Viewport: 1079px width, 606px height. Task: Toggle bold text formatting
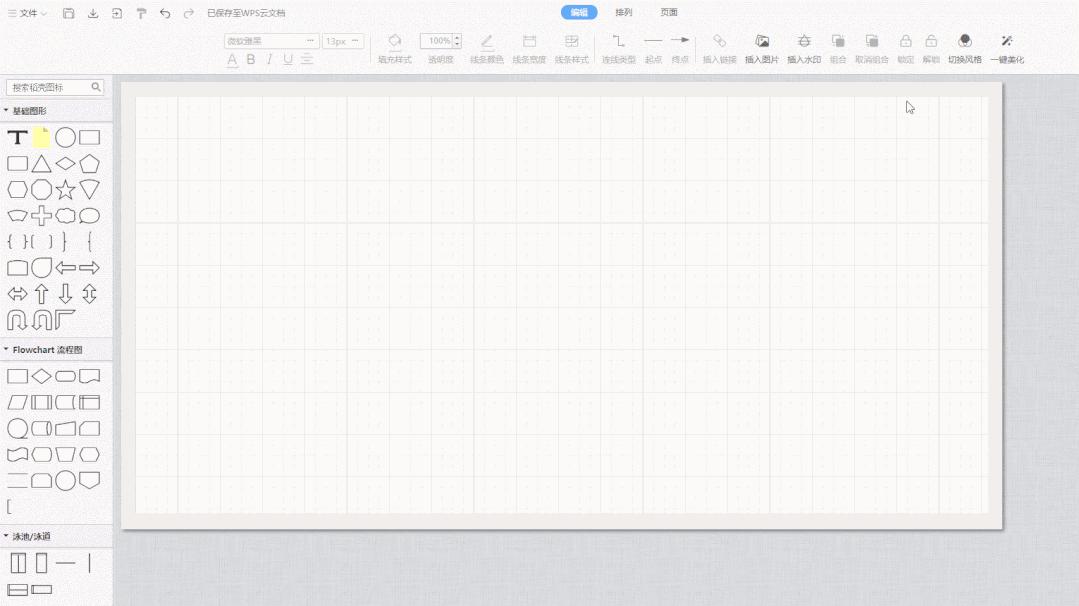pos(251,59)
